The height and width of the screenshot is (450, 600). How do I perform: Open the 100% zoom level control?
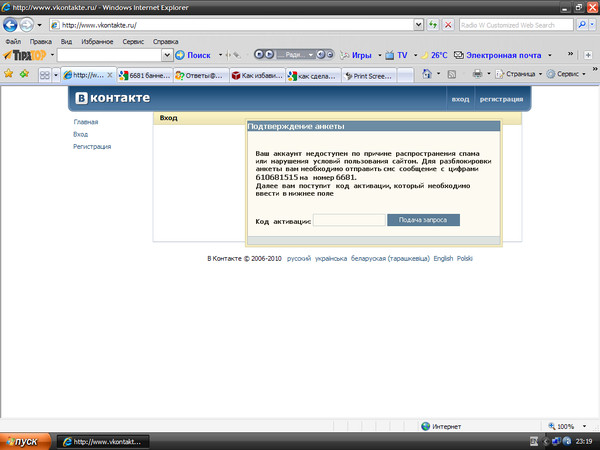(567, 426)
